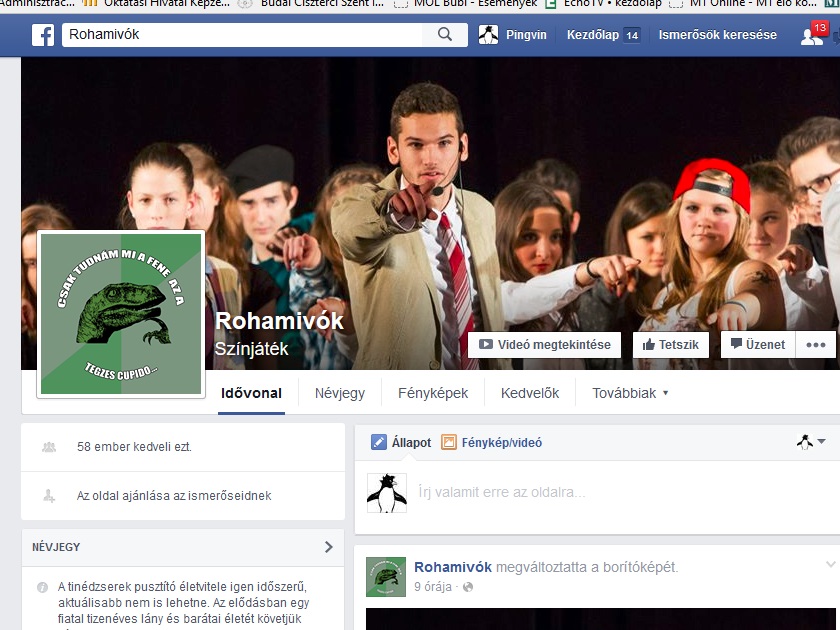
Task: Expand the Névjegy section chevron
Action: coord(329,547)
